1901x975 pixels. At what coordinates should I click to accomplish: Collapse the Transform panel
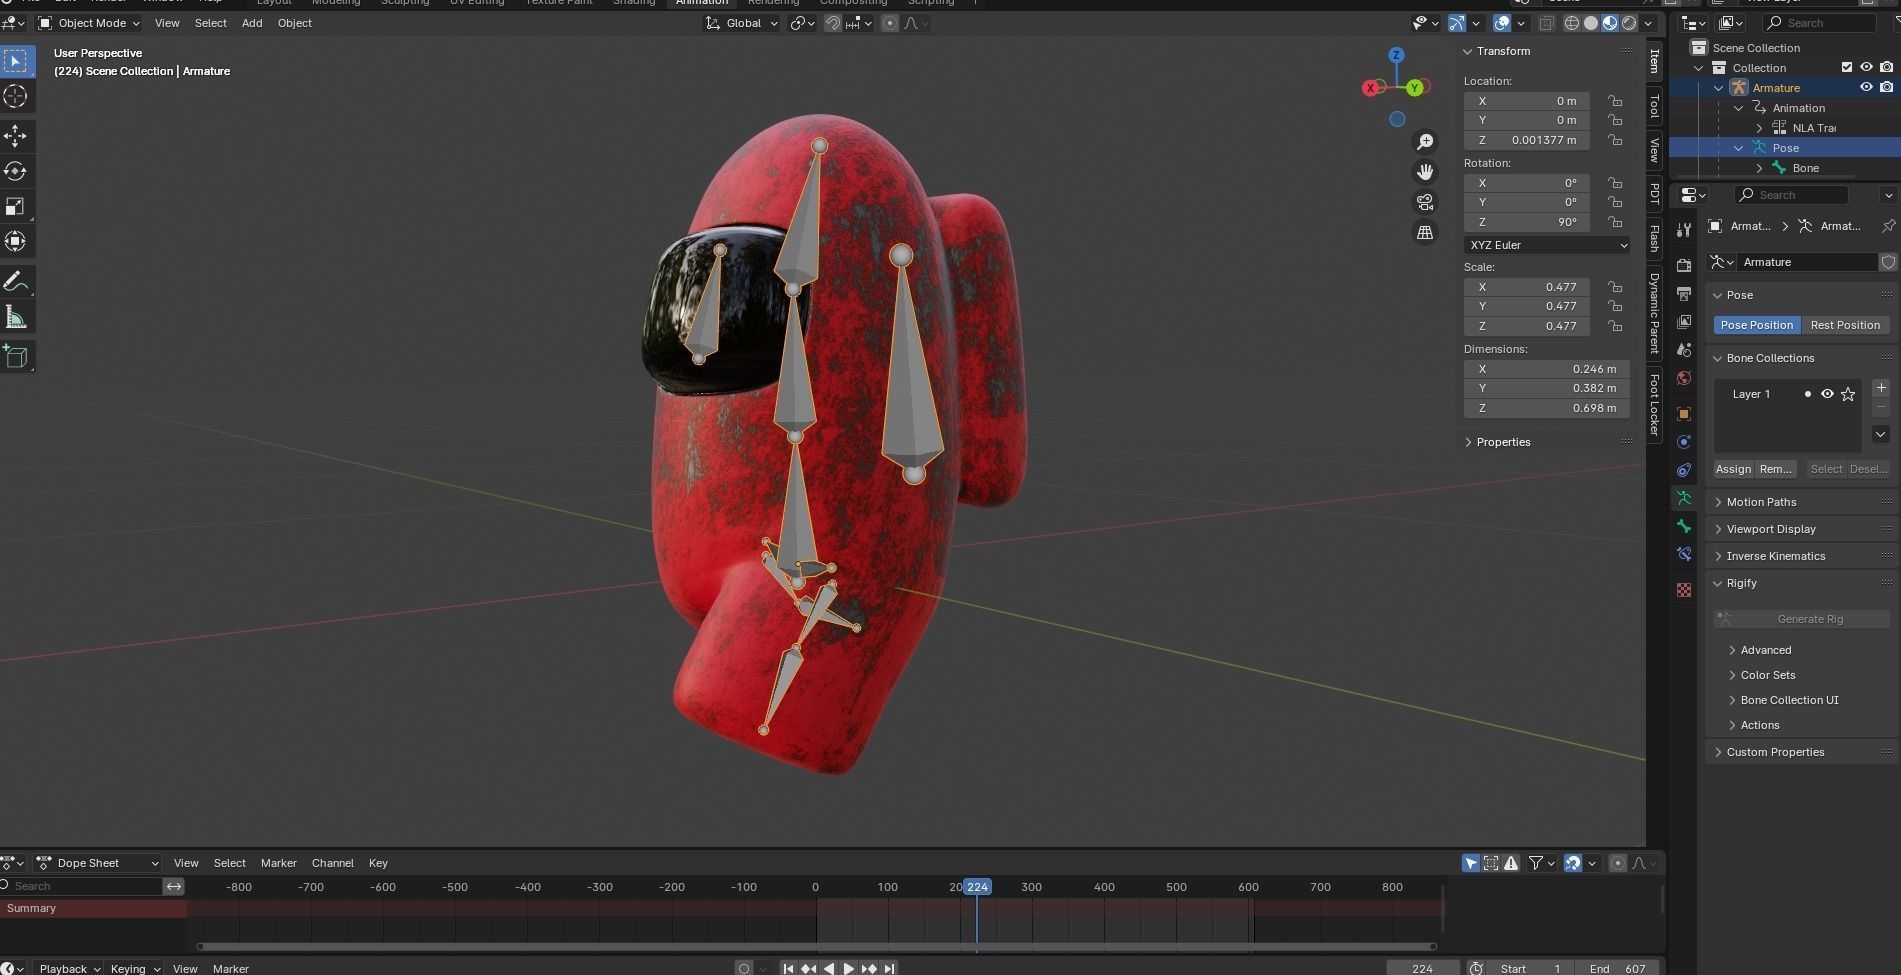coord(1468,51)
